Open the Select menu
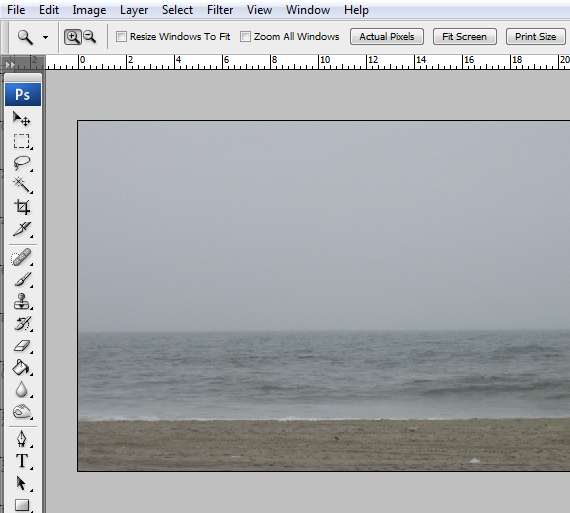This screenshot has height=513, width=570. click(177, 10)
